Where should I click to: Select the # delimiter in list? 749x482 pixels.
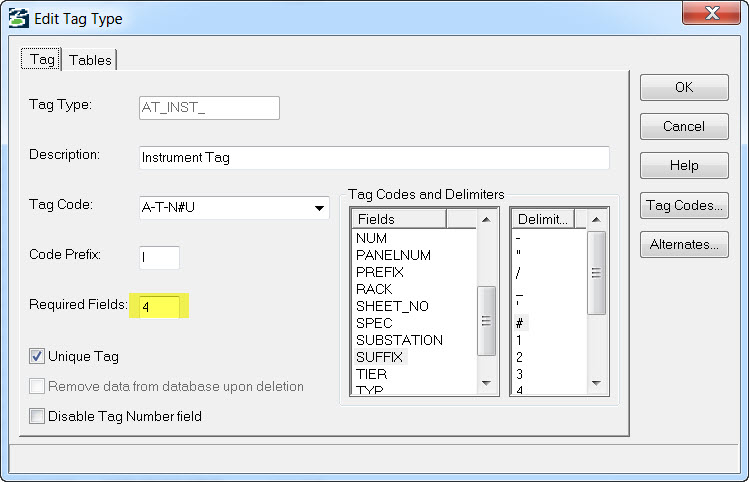[519, 323]
